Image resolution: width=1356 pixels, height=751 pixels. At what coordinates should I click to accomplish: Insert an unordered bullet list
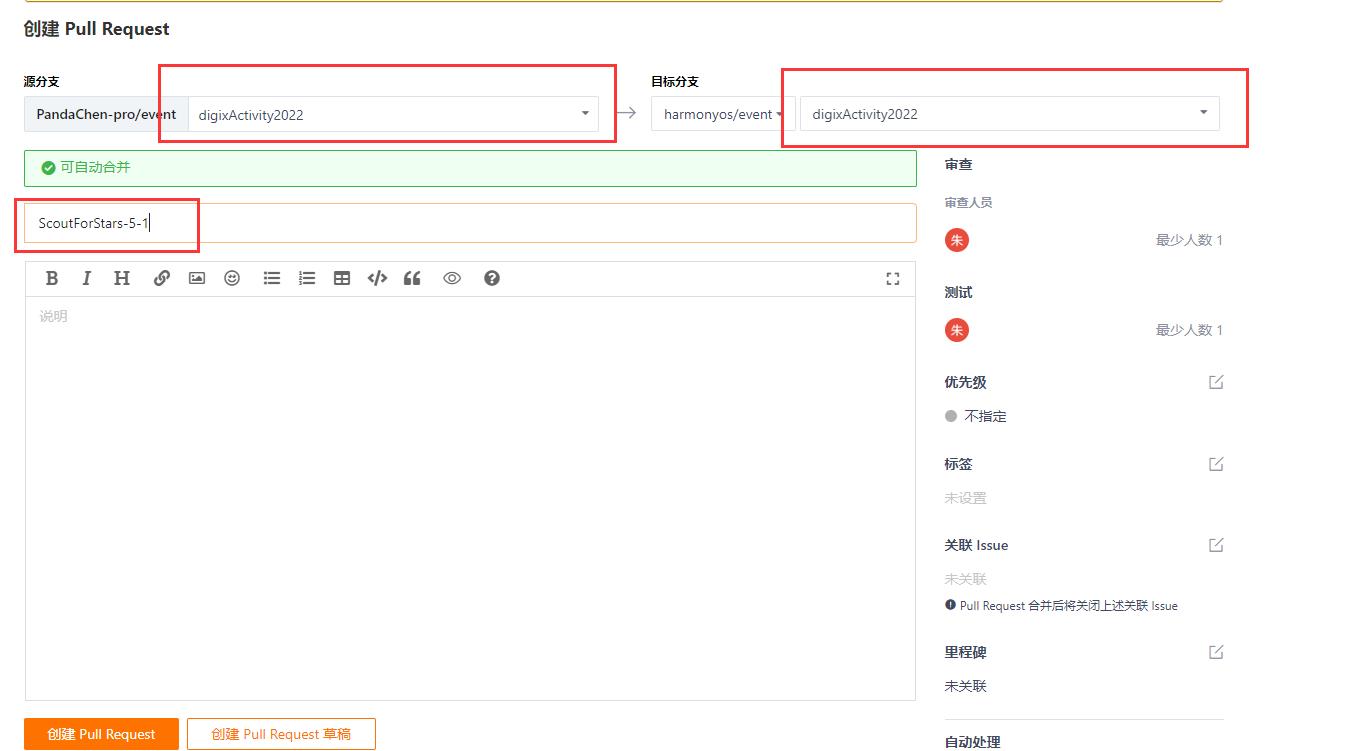coord(272,279)
